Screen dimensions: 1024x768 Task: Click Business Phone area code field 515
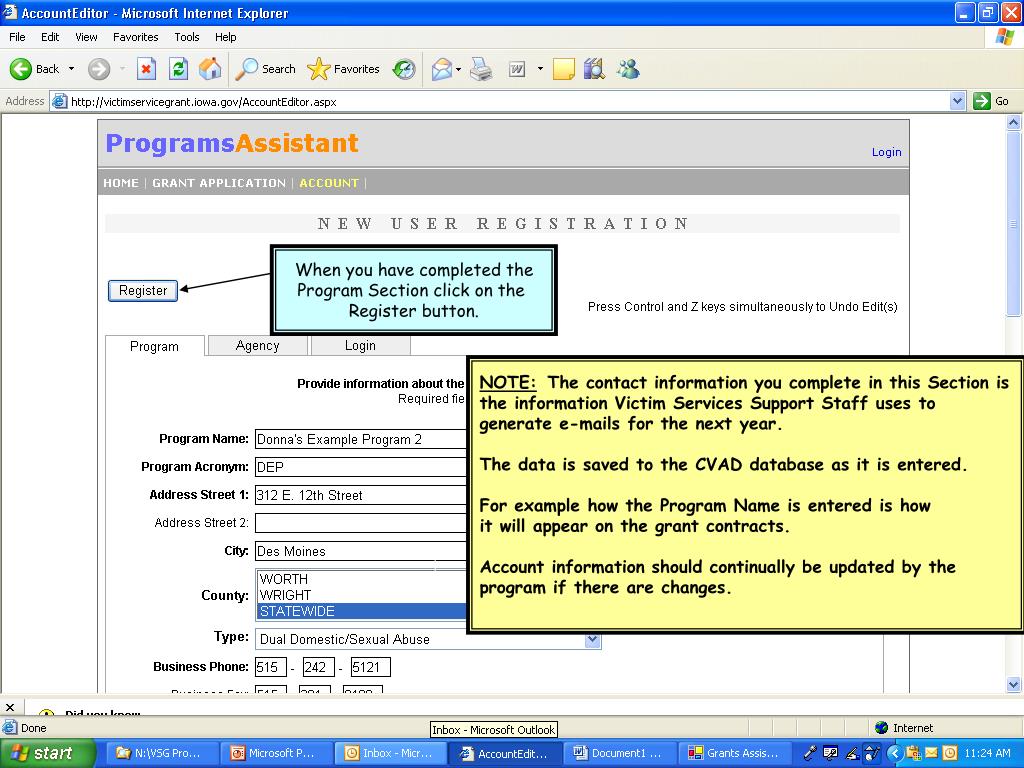(x=271, y=667)
